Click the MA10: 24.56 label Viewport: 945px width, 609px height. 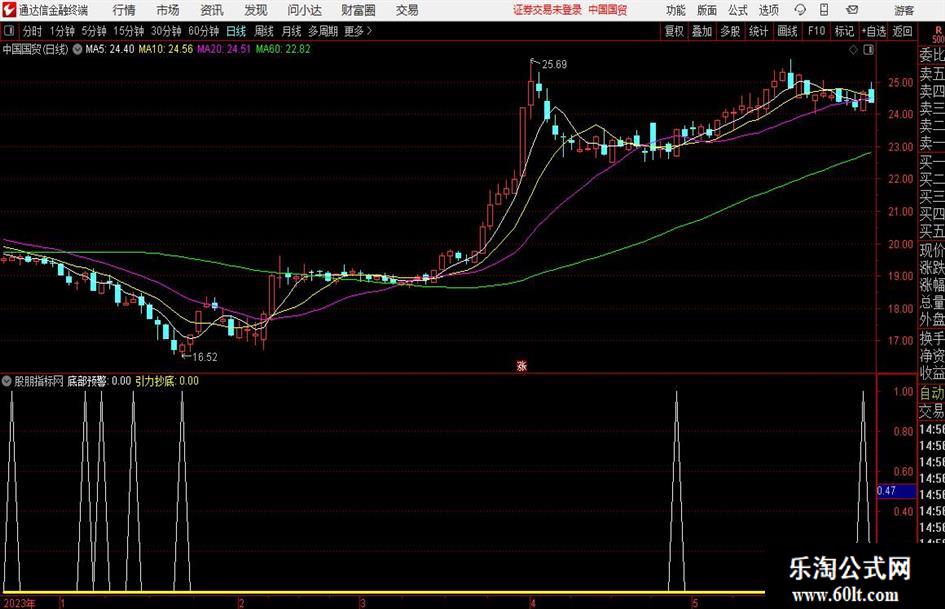(x=166, y=49)
